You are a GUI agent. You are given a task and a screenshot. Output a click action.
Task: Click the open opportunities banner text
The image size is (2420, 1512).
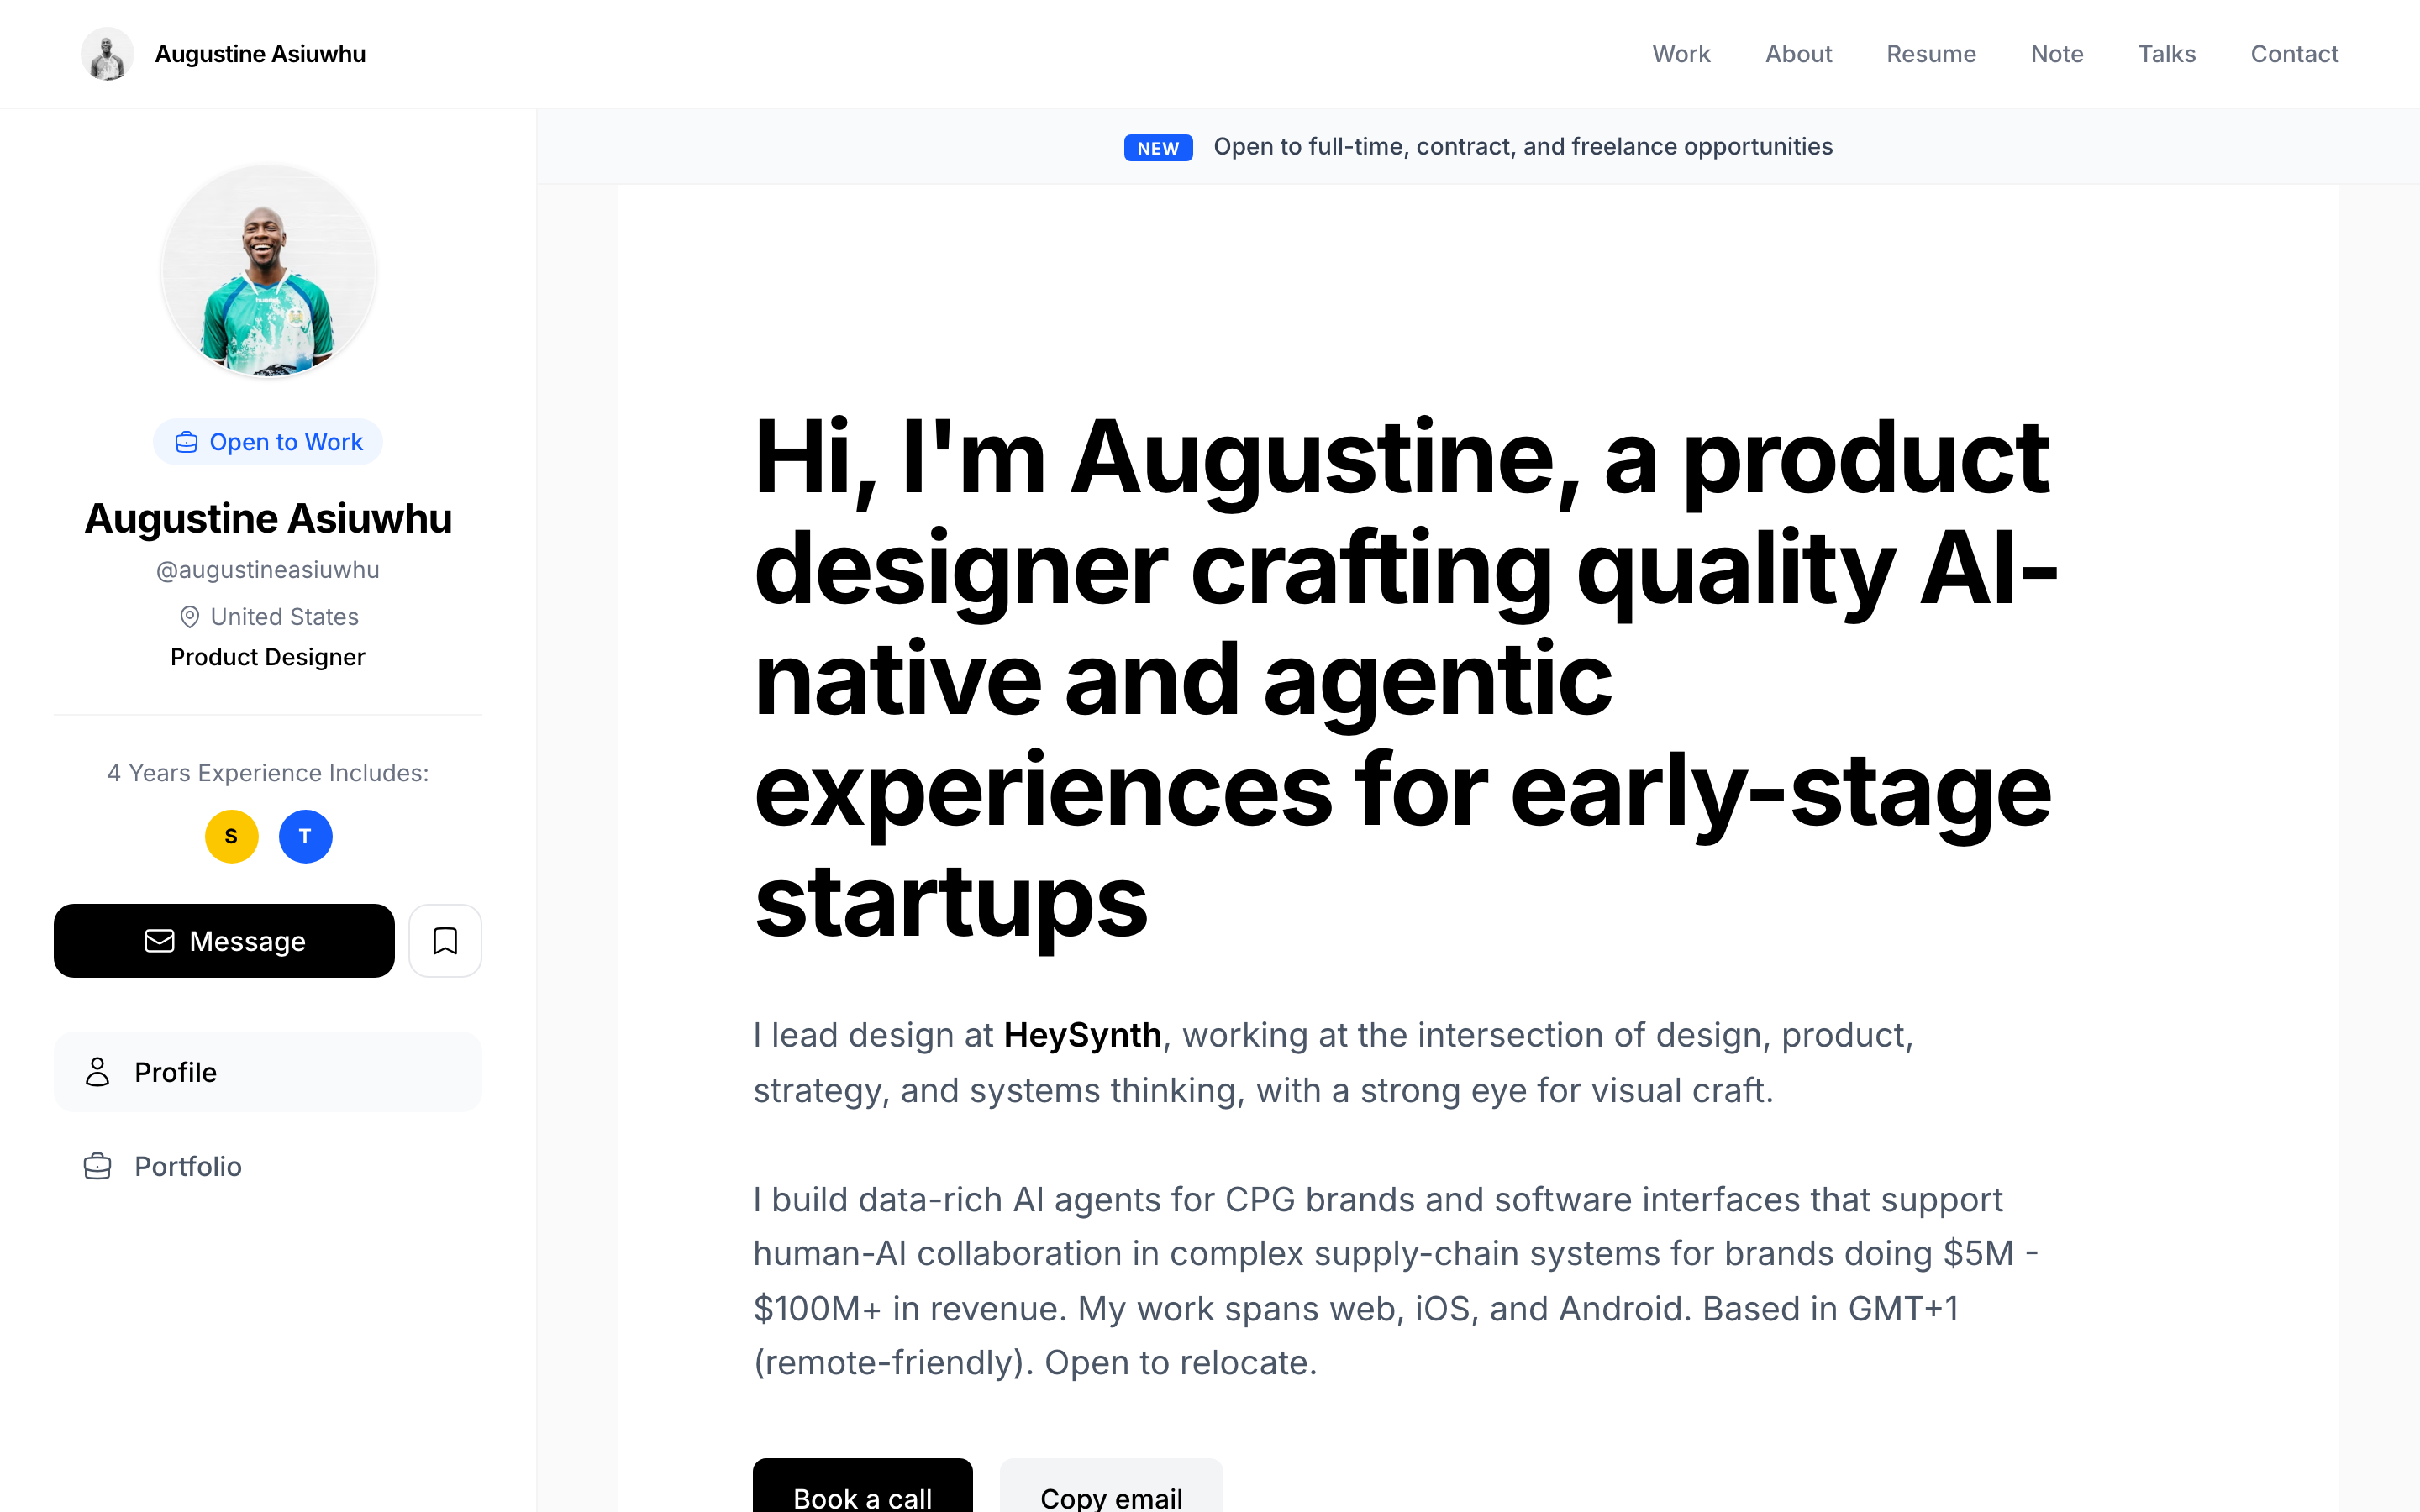click(1523, 147)
